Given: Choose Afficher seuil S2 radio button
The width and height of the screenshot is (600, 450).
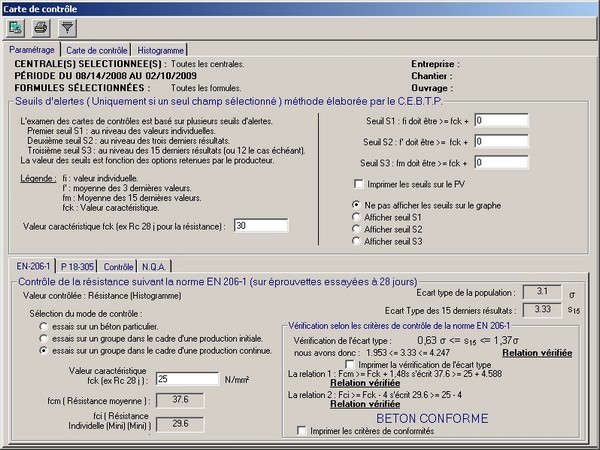Looking at the screenshot, I should pyautogui.click(x=357, y=229).
